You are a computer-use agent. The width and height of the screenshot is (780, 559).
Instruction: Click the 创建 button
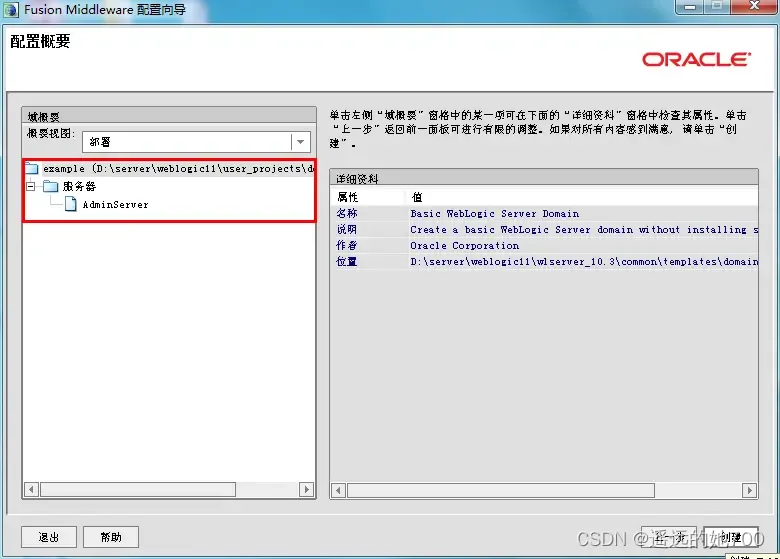point(730,537)
